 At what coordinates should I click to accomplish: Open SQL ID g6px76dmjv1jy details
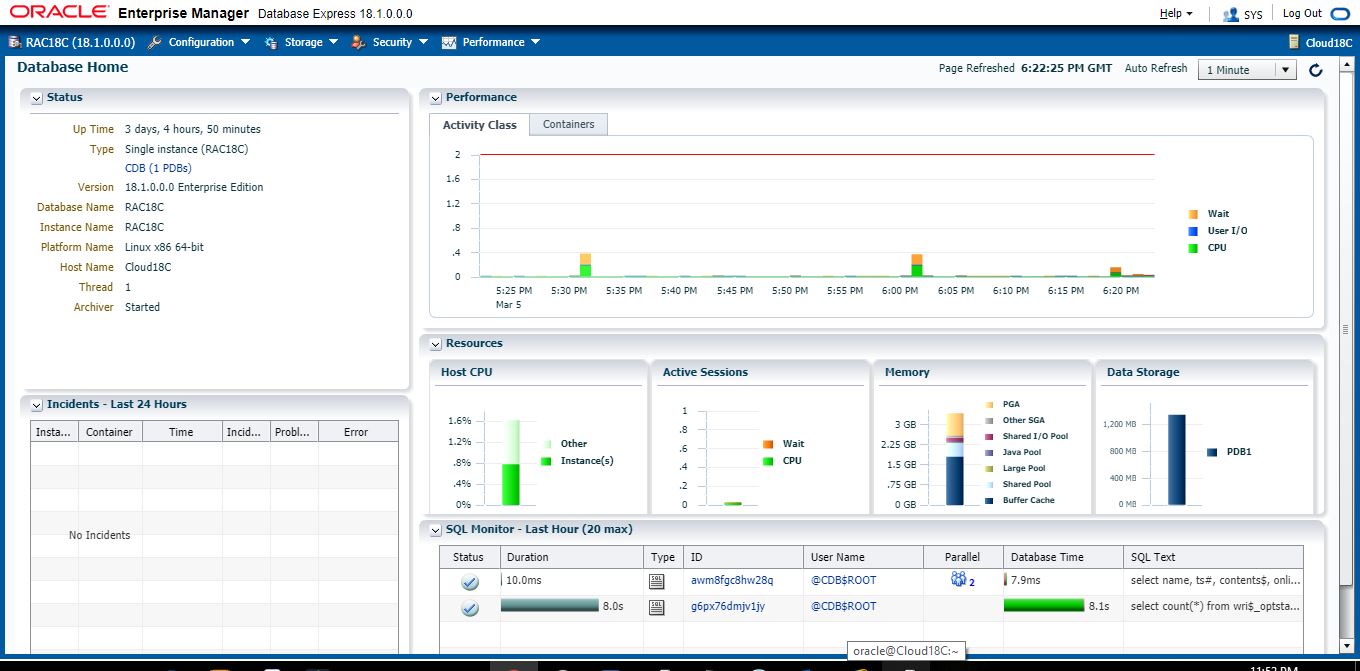click(x=728, y=606)
